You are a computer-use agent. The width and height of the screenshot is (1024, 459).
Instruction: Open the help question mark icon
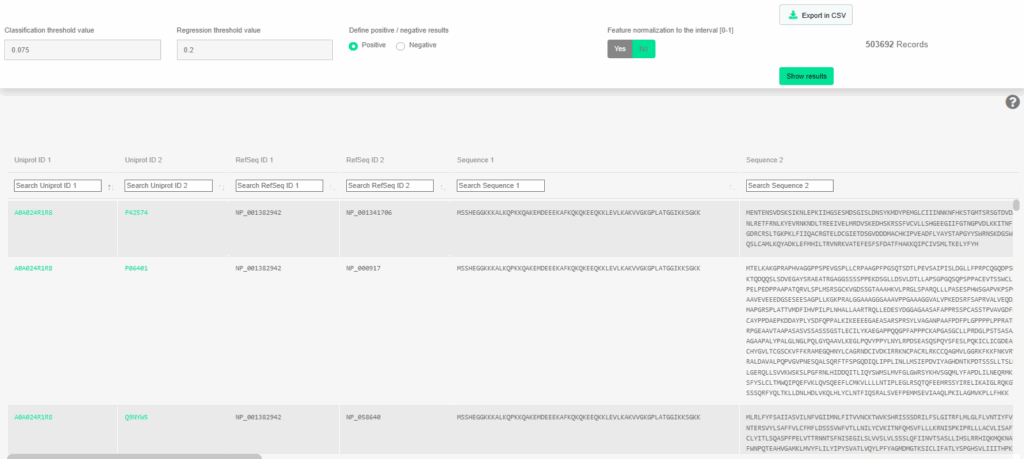pyautogui.click(x=1012, y=102)
